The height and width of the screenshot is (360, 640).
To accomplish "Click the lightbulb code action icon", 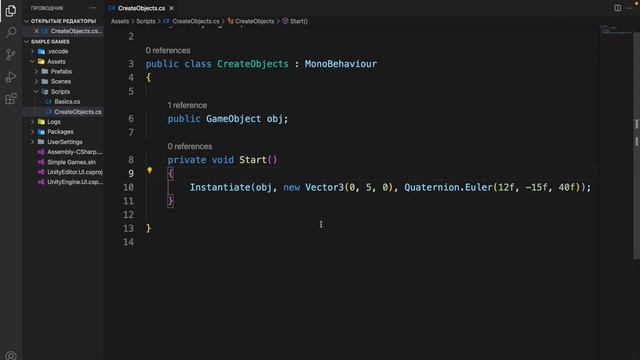I will [150, 170].
